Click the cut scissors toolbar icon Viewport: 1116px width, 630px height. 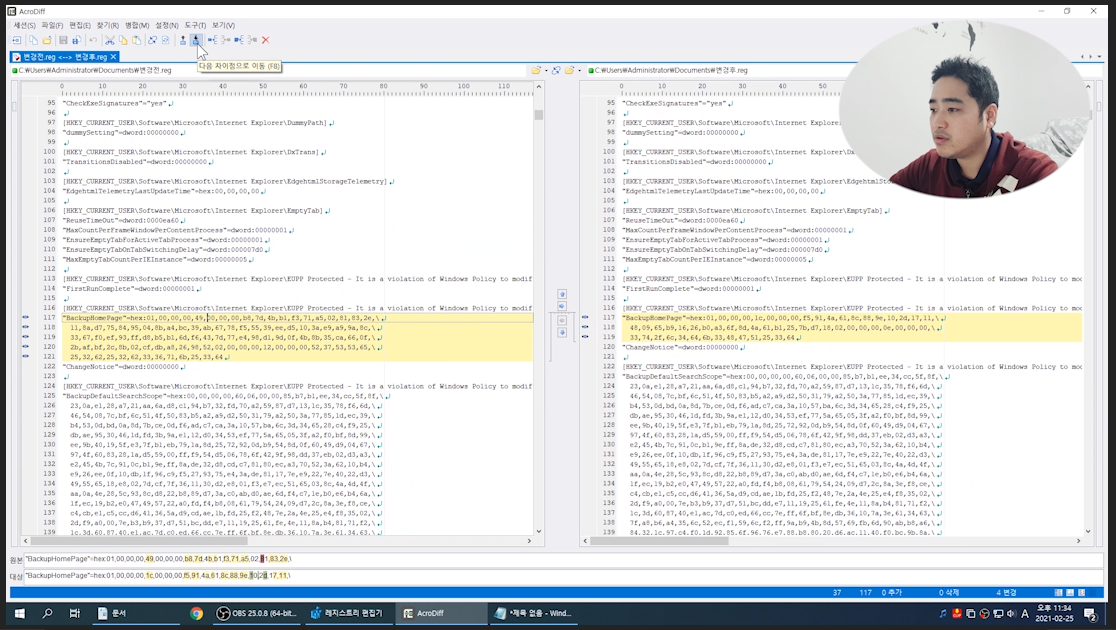(x=109, y=41)
